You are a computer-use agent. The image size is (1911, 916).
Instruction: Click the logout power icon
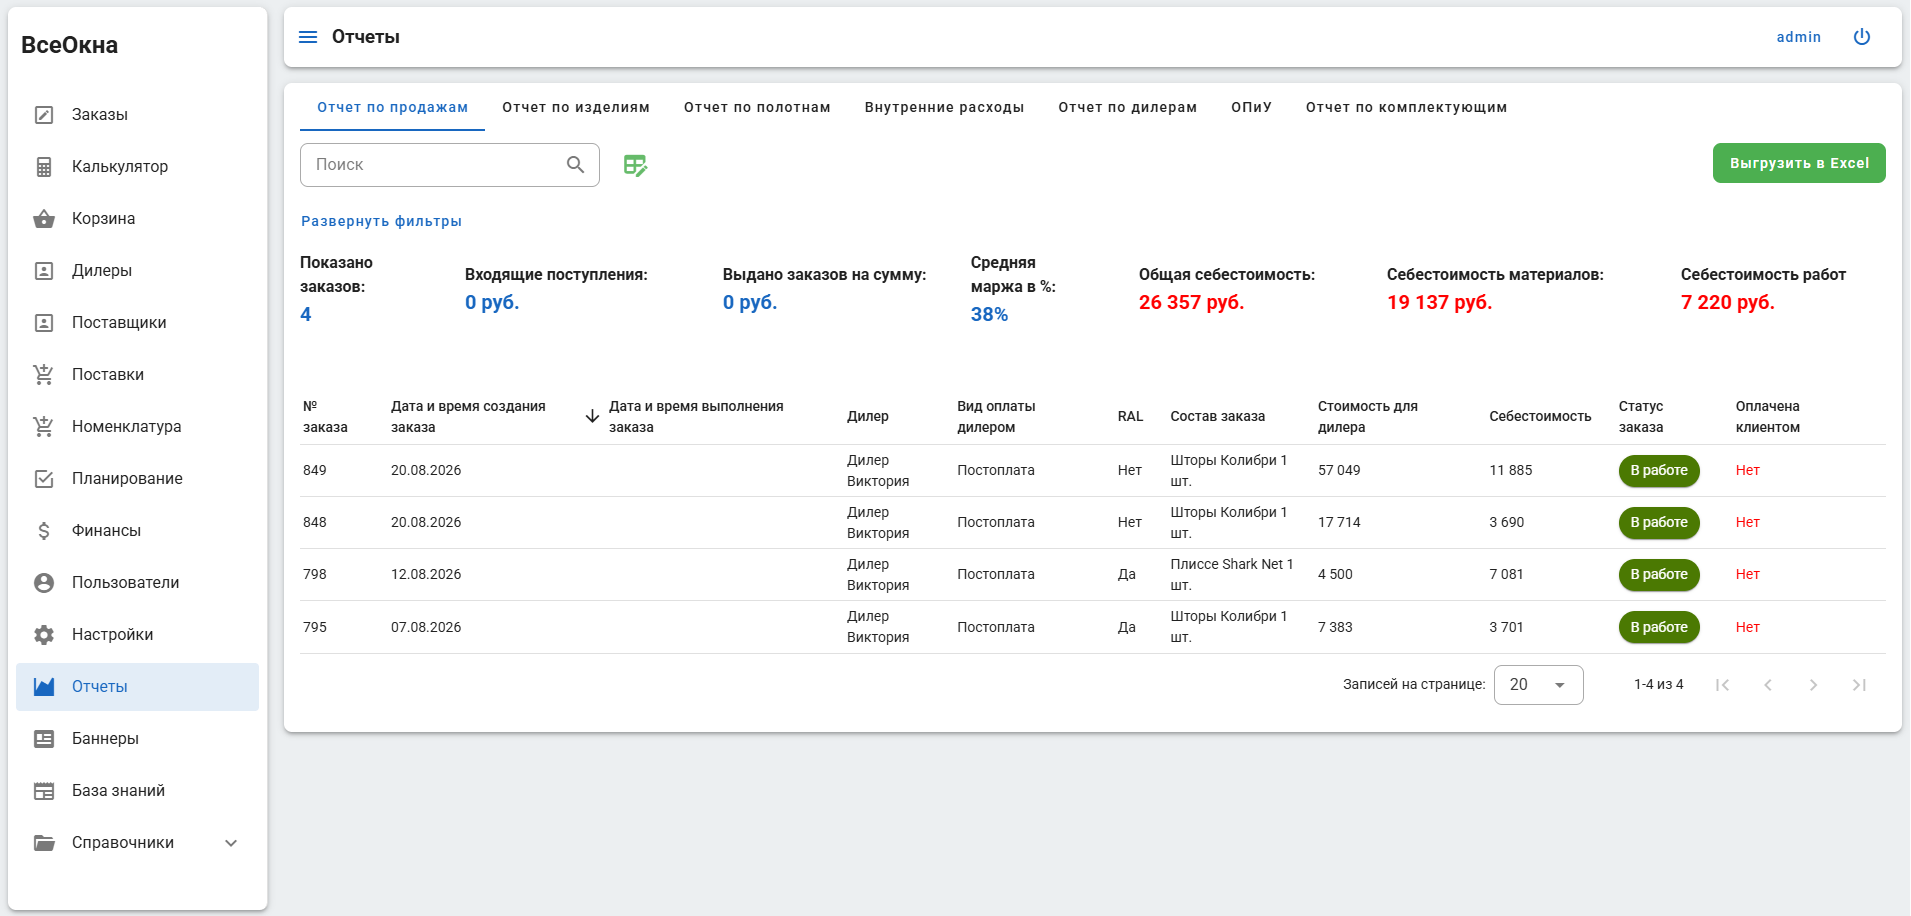[x=1862, y=37]
